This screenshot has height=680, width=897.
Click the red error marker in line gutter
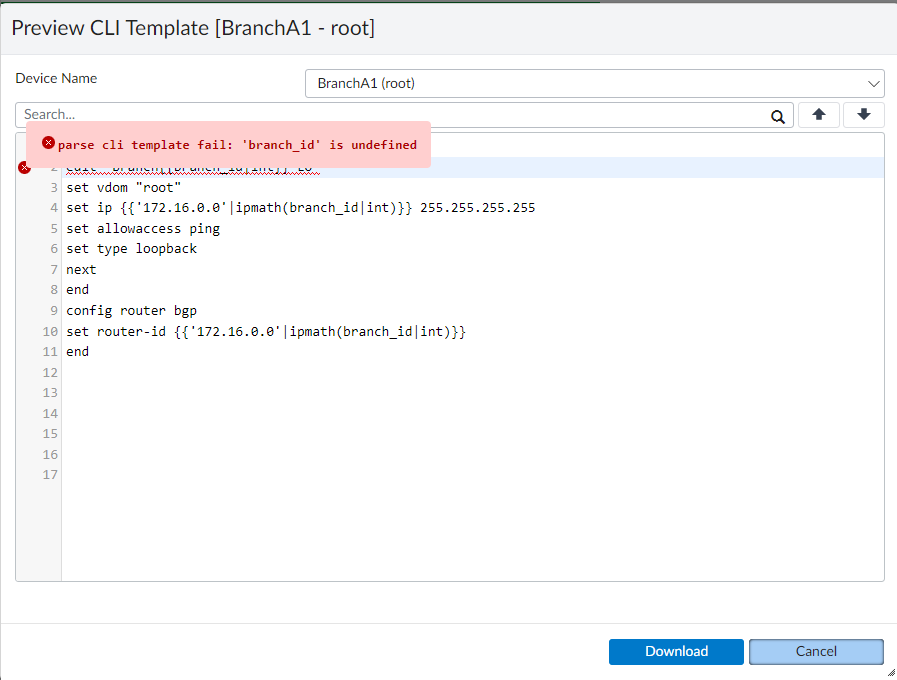coord(25,167)
